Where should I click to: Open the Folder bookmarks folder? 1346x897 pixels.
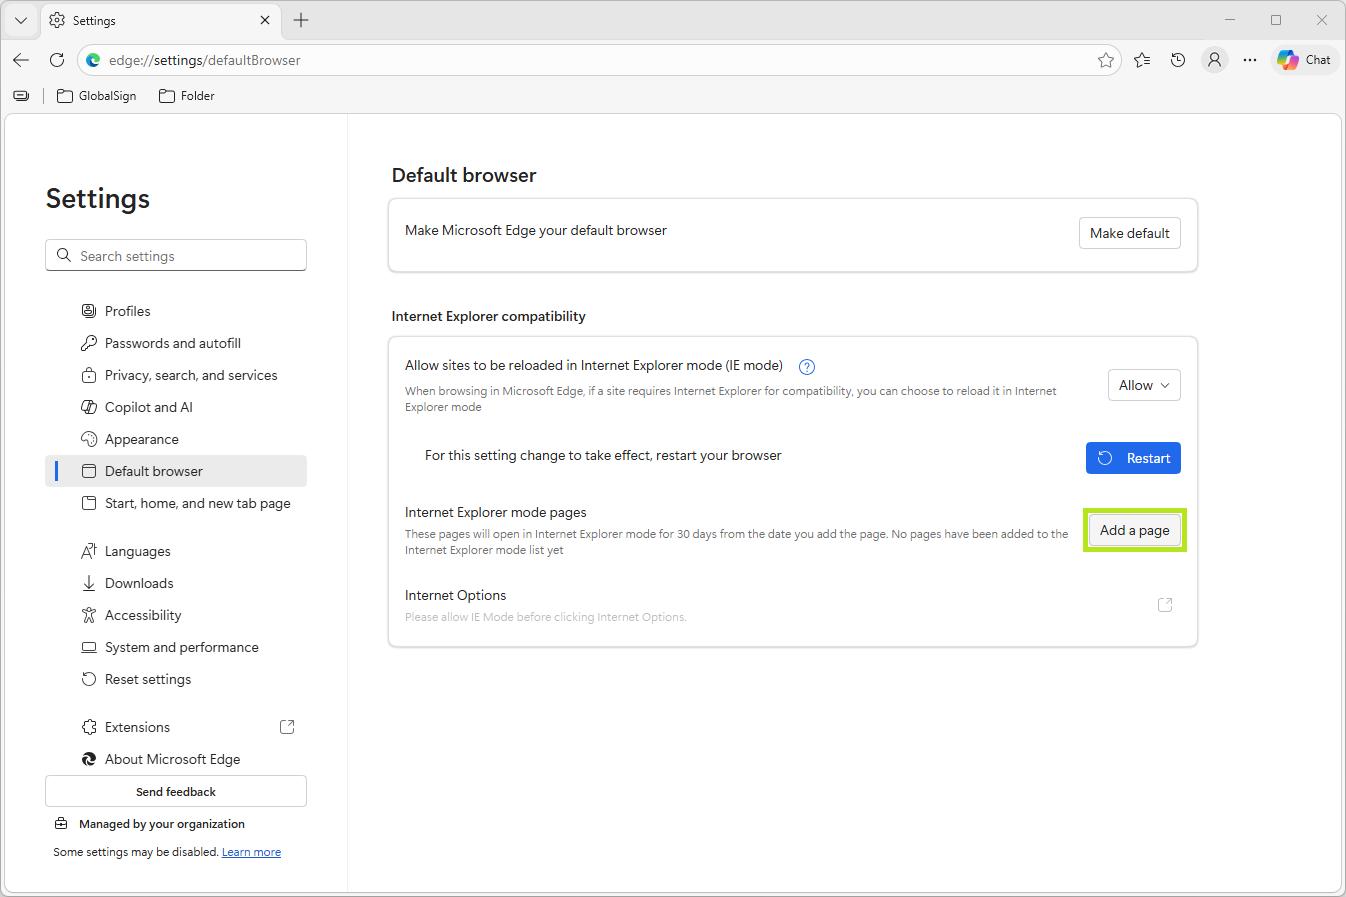pyautogui.click(x=187, y=96)
